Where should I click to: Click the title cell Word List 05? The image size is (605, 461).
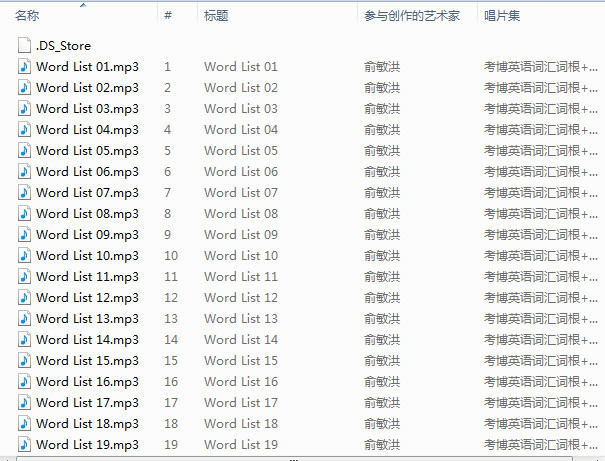(241, 150)
